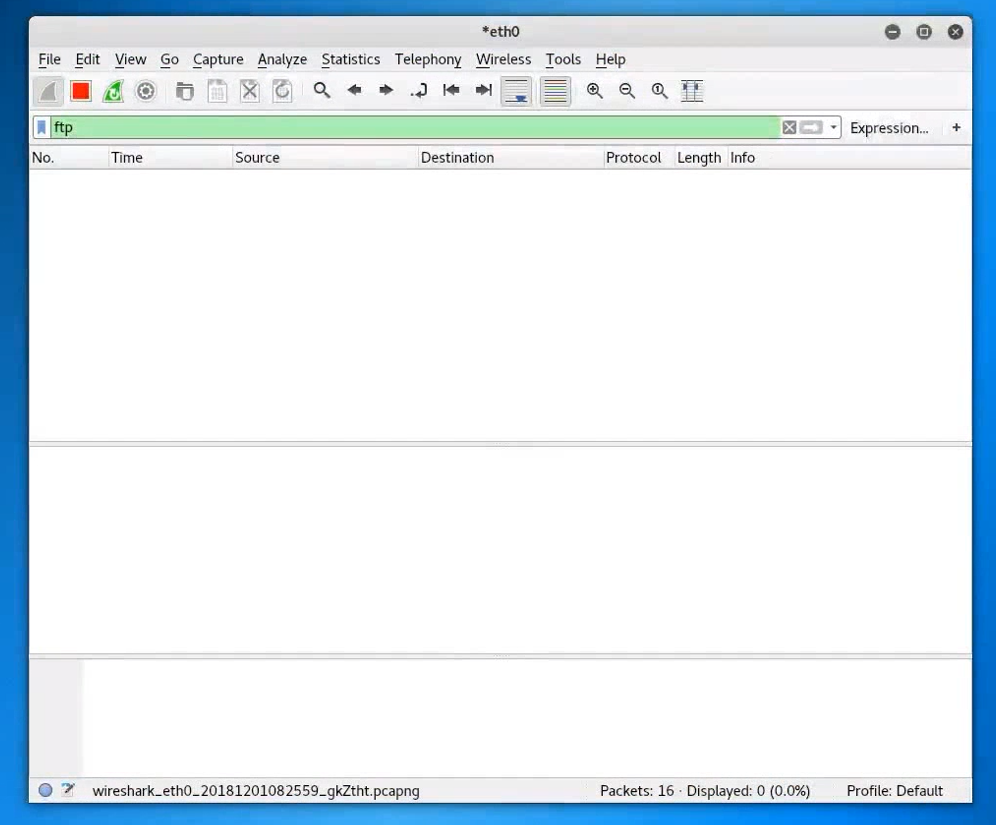Sort by the No. column header
The height and width of the screenshot is (825, 996).
(x=69, y=158)
